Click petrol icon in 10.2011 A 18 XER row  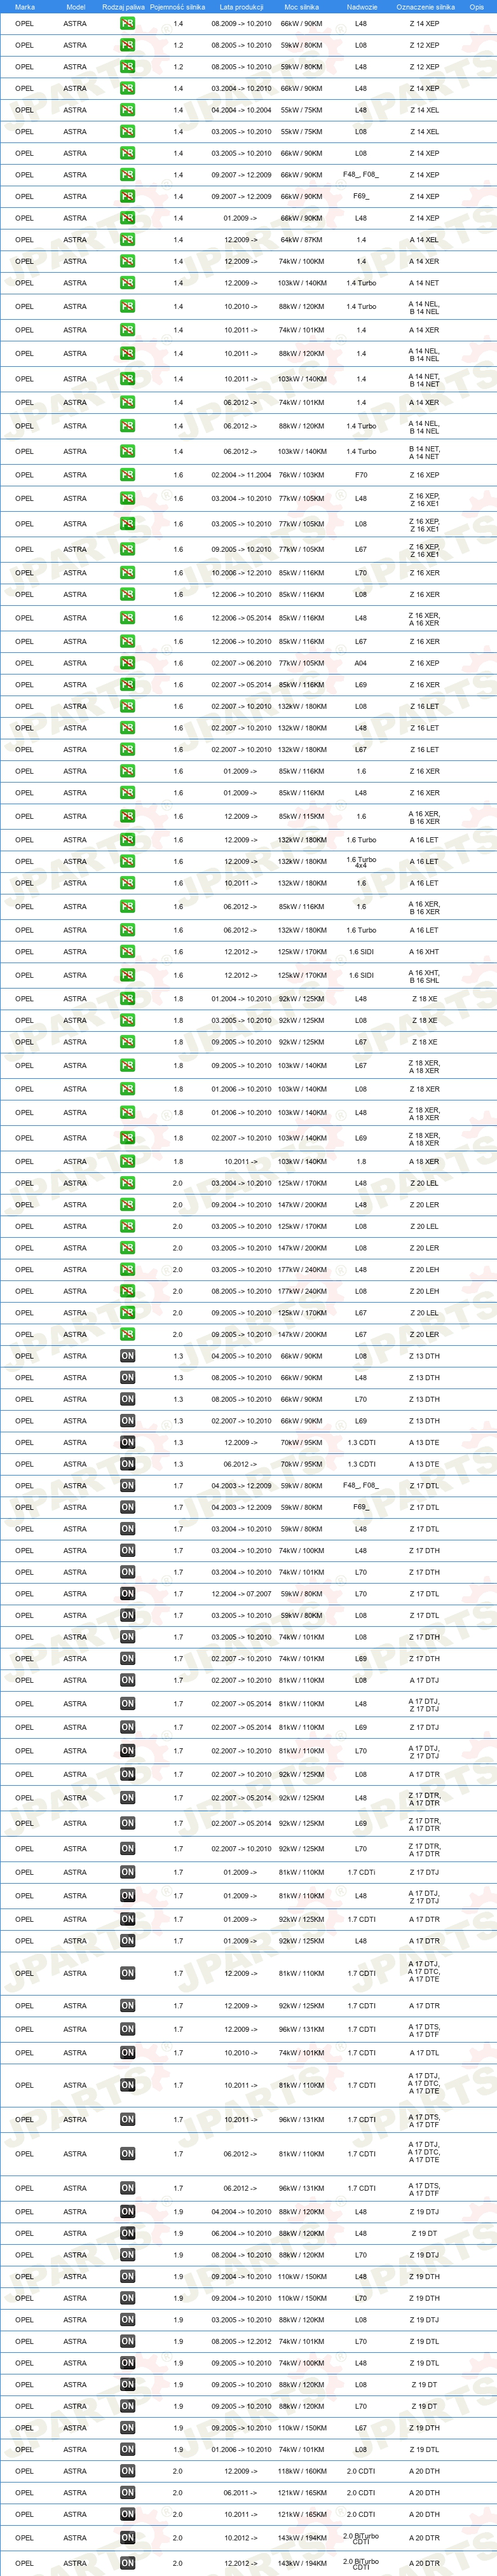pos(127,1162)
